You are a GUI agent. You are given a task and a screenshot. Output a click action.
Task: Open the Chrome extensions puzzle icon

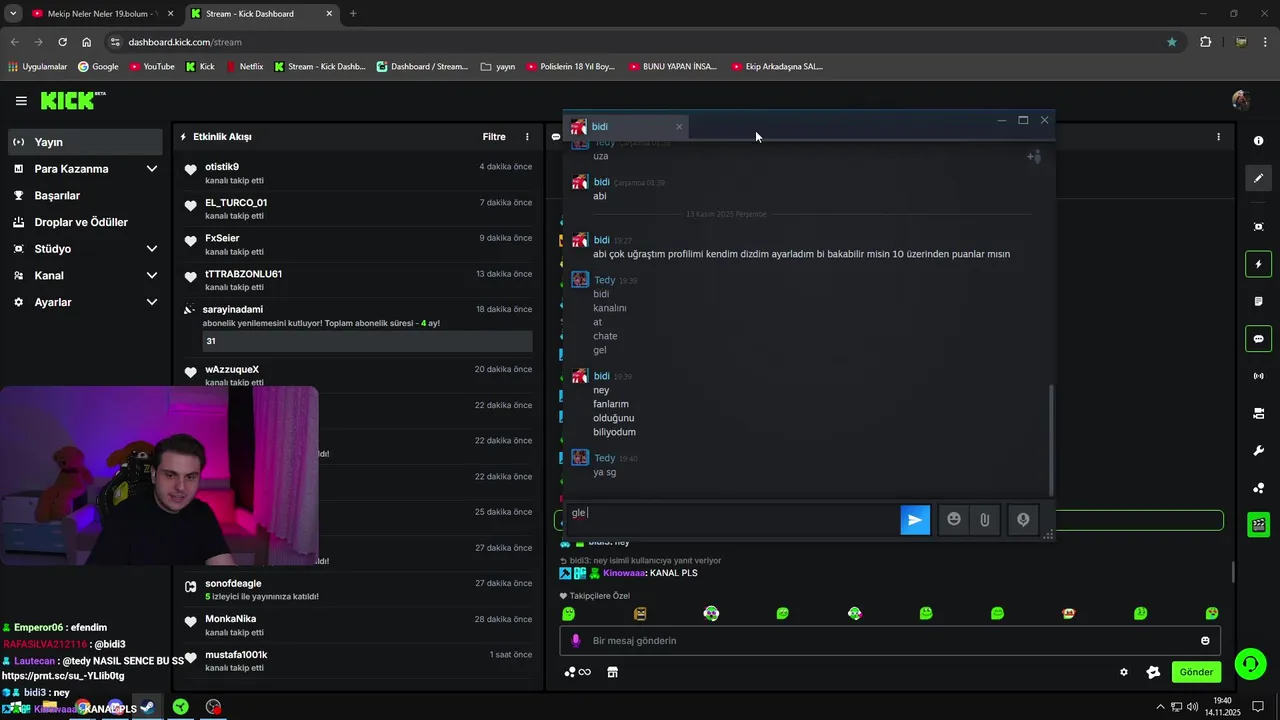1205,42
